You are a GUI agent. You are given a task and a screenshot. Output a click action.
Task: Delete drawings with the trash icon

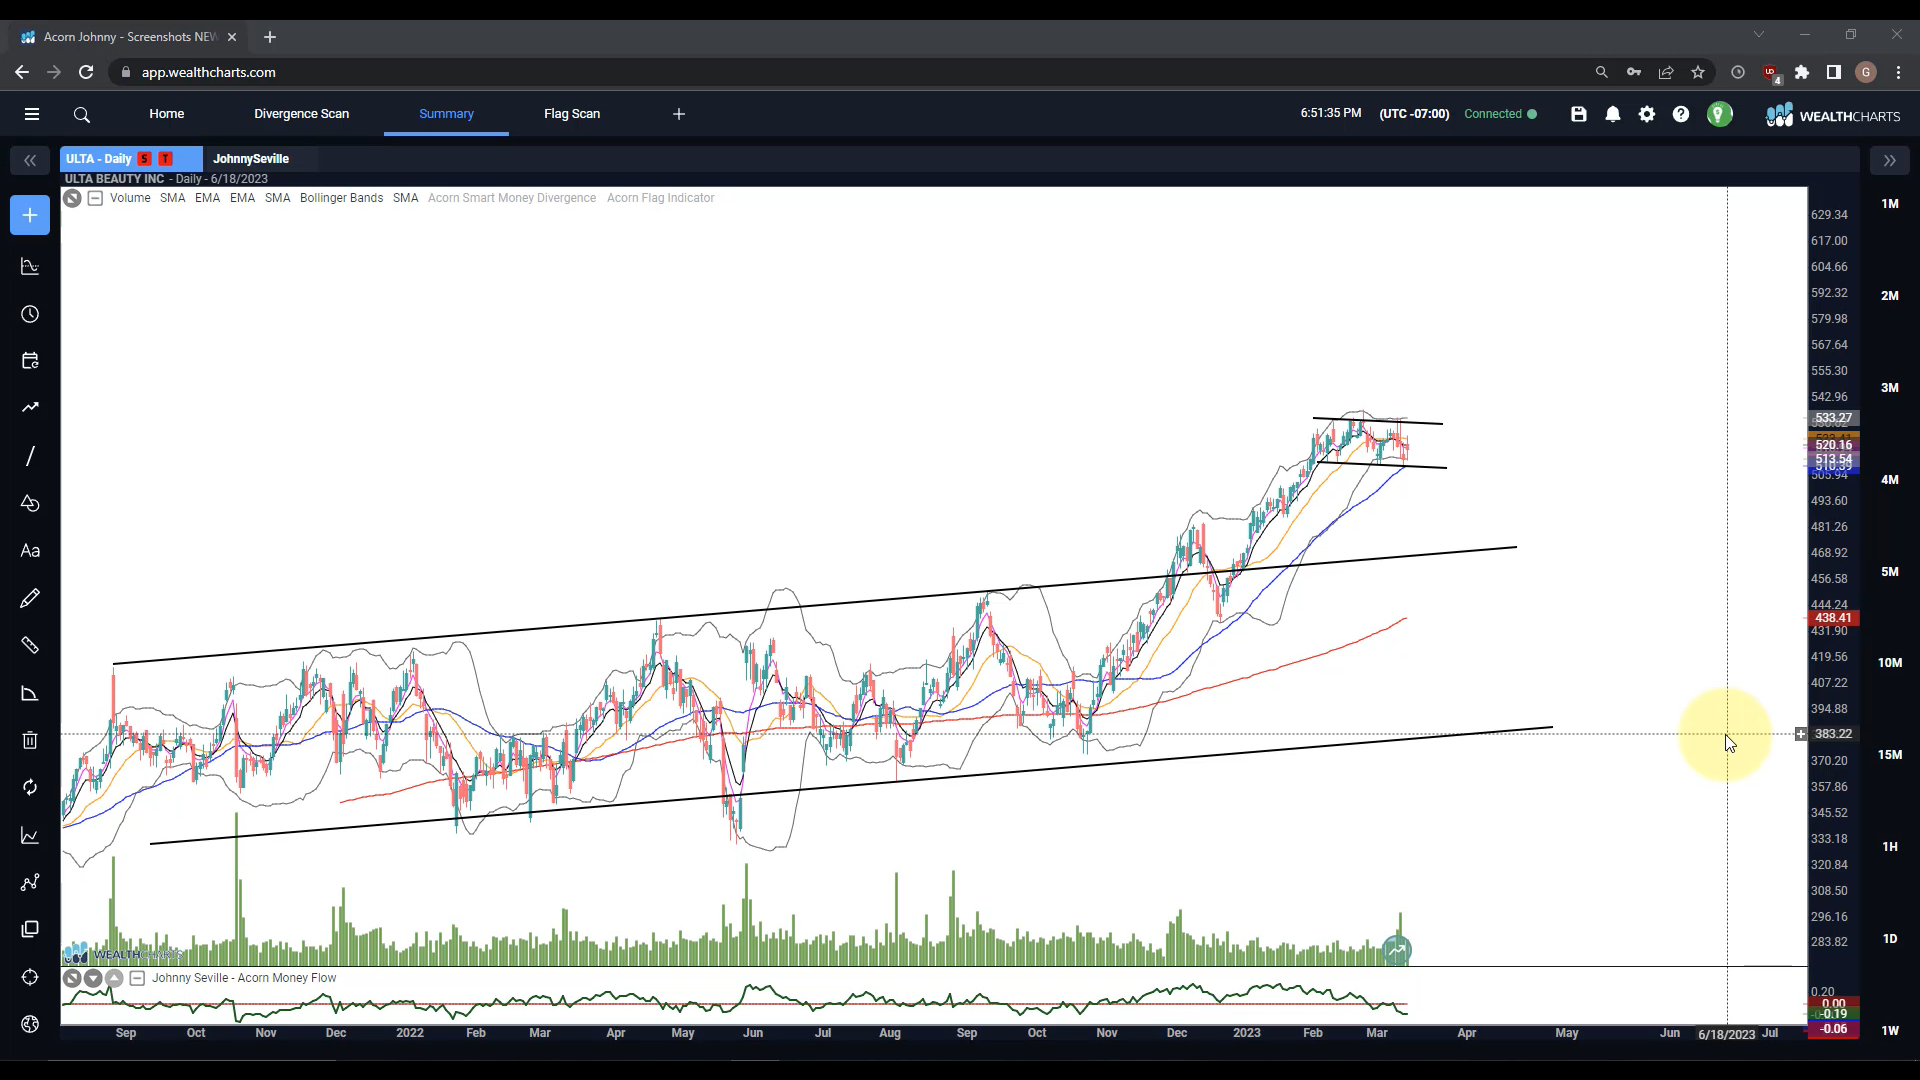pos(30,740)
